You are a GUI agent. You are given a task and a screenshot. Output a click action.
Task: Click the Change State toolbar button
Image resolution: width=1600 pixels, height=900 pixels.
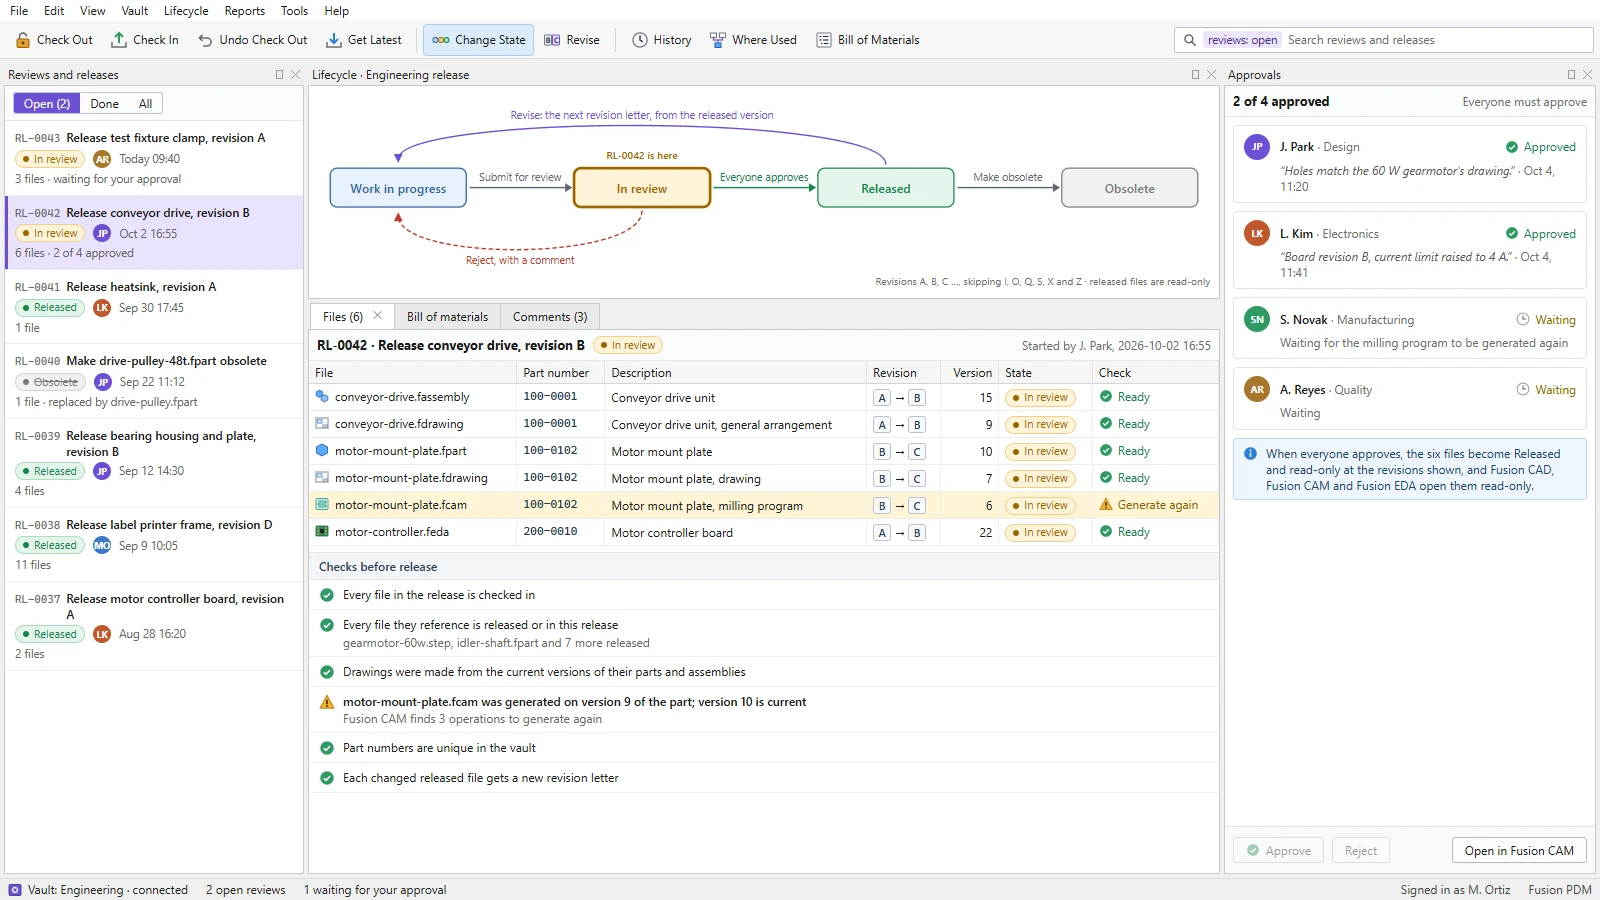click(x=478, y=40)
